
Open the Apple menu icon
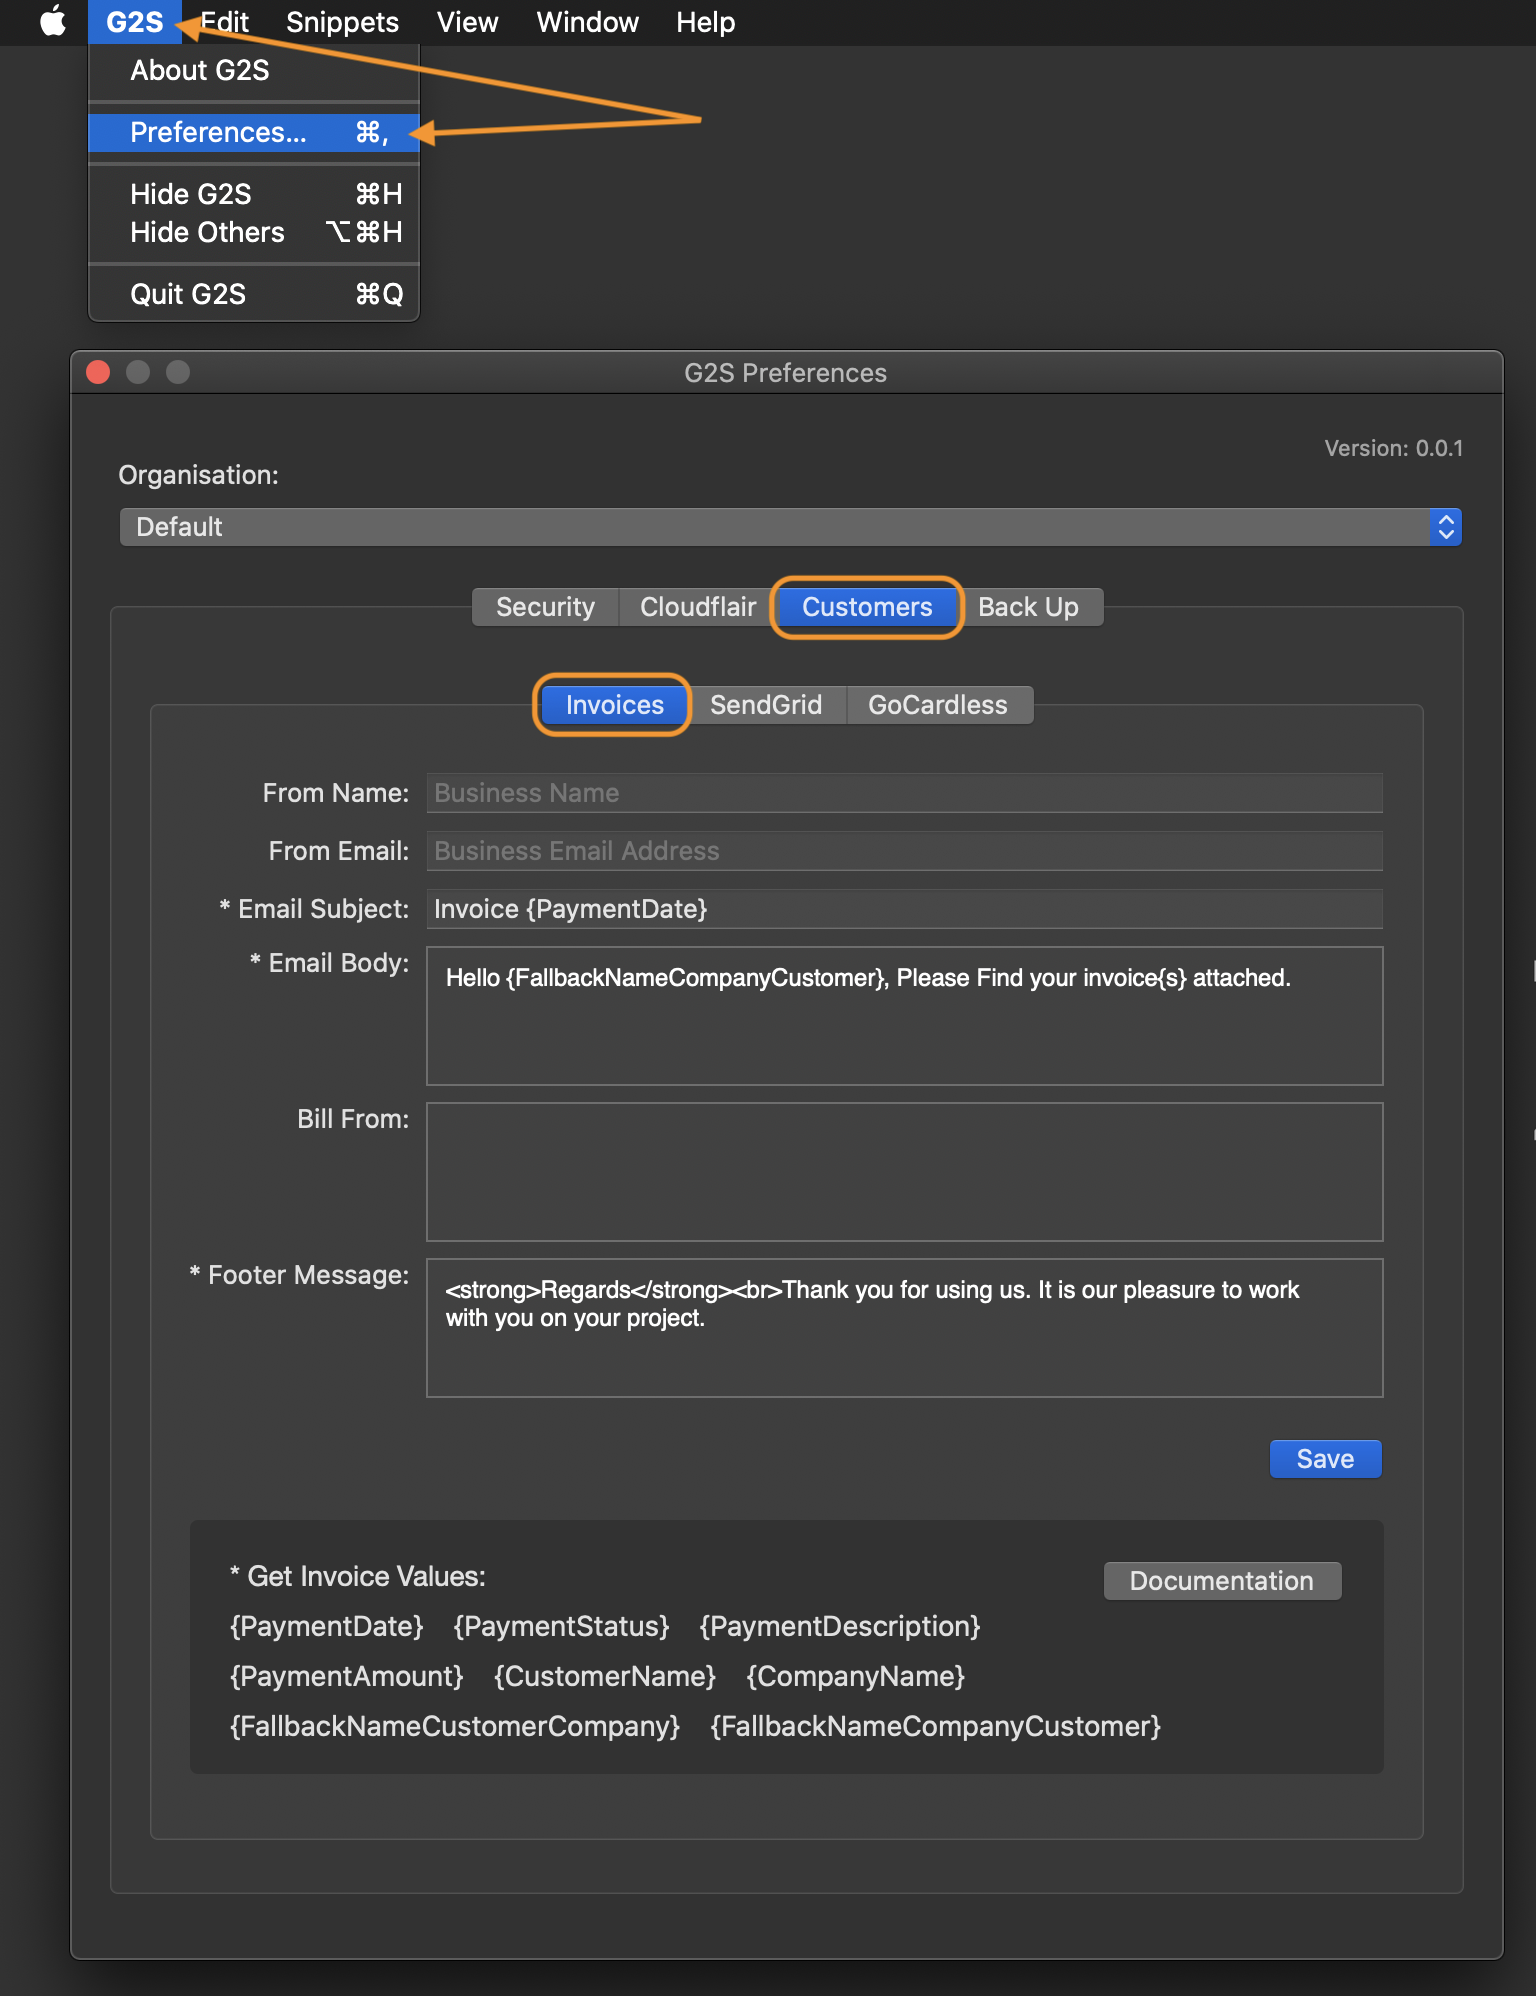click(53, 21)
